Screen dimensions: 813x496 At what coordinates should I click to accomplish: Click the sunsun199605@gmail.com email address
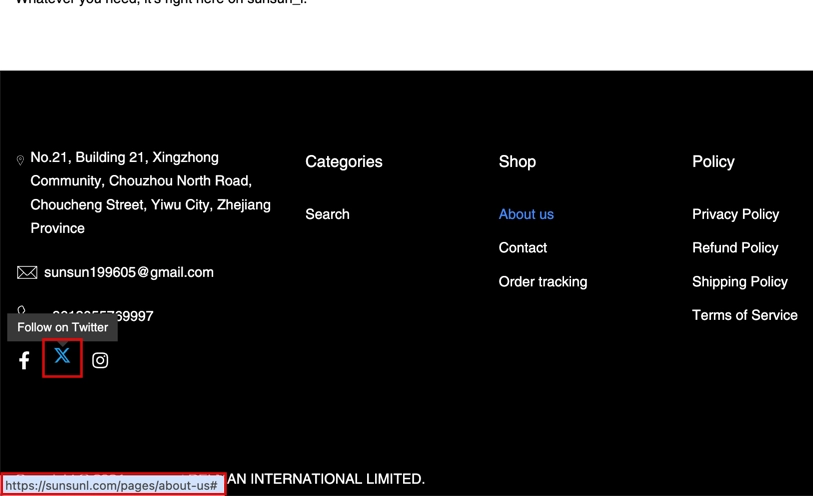(128, 272)
